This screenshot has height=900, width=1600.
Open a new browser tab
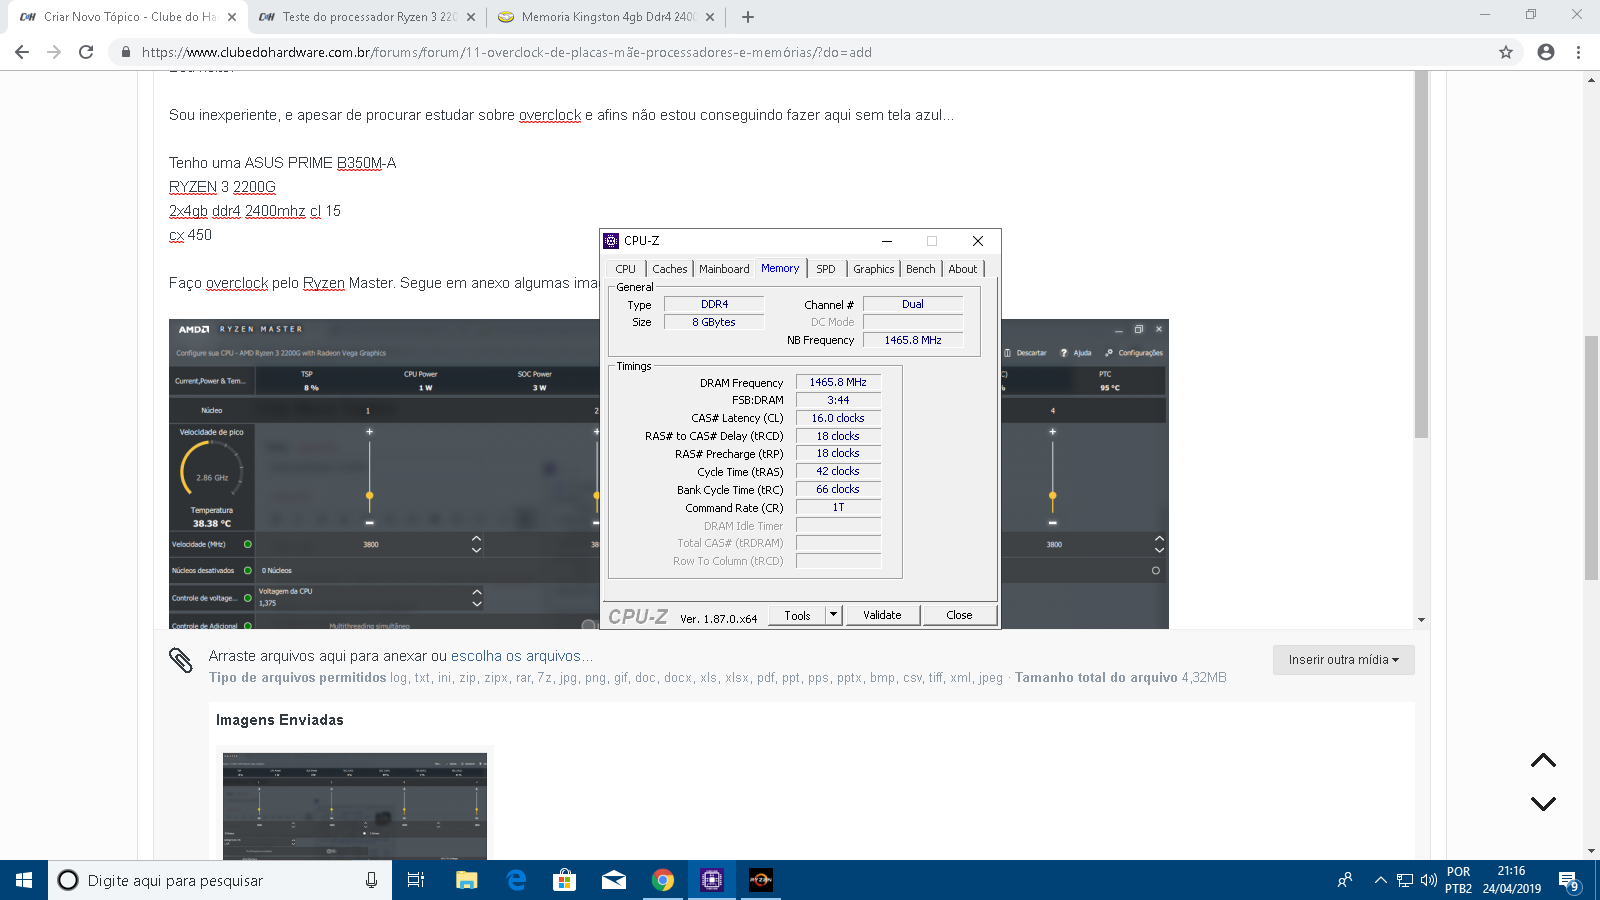748,17
